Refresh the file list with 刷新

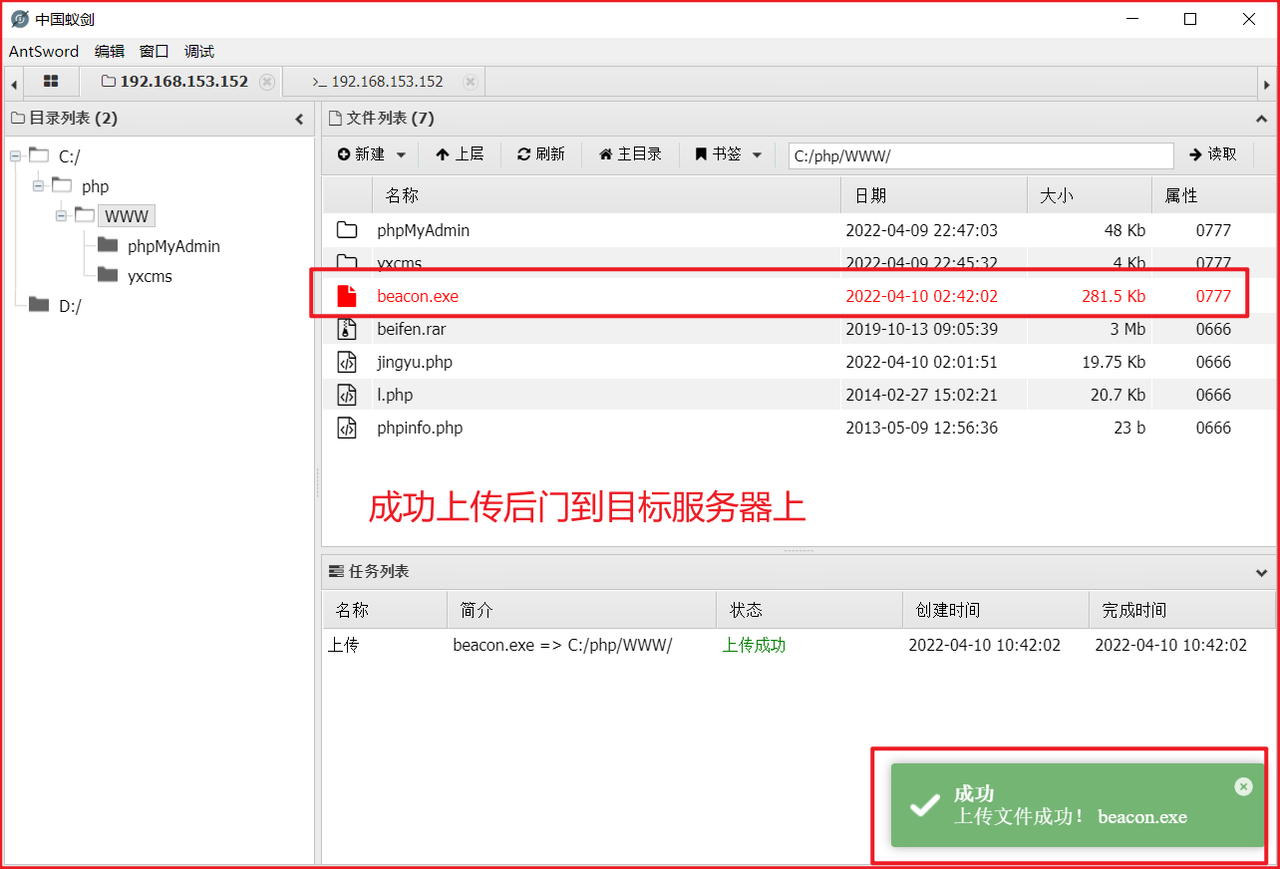pos(541,154)
